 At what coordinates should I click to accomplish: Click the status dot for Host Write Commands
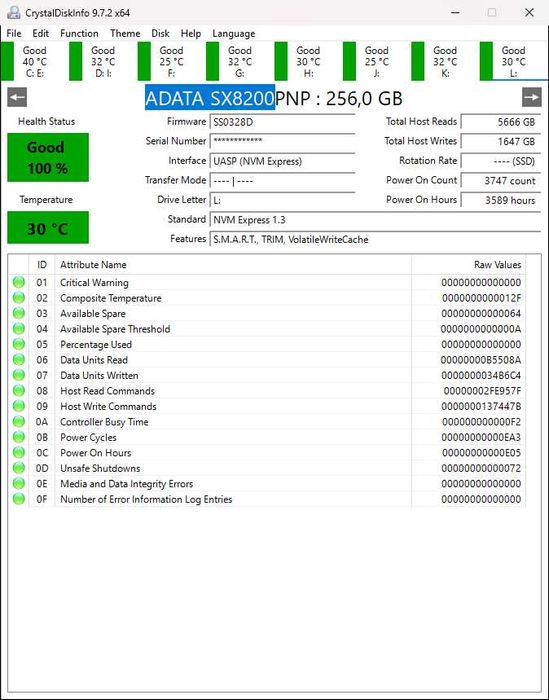[x=19, y=406]
